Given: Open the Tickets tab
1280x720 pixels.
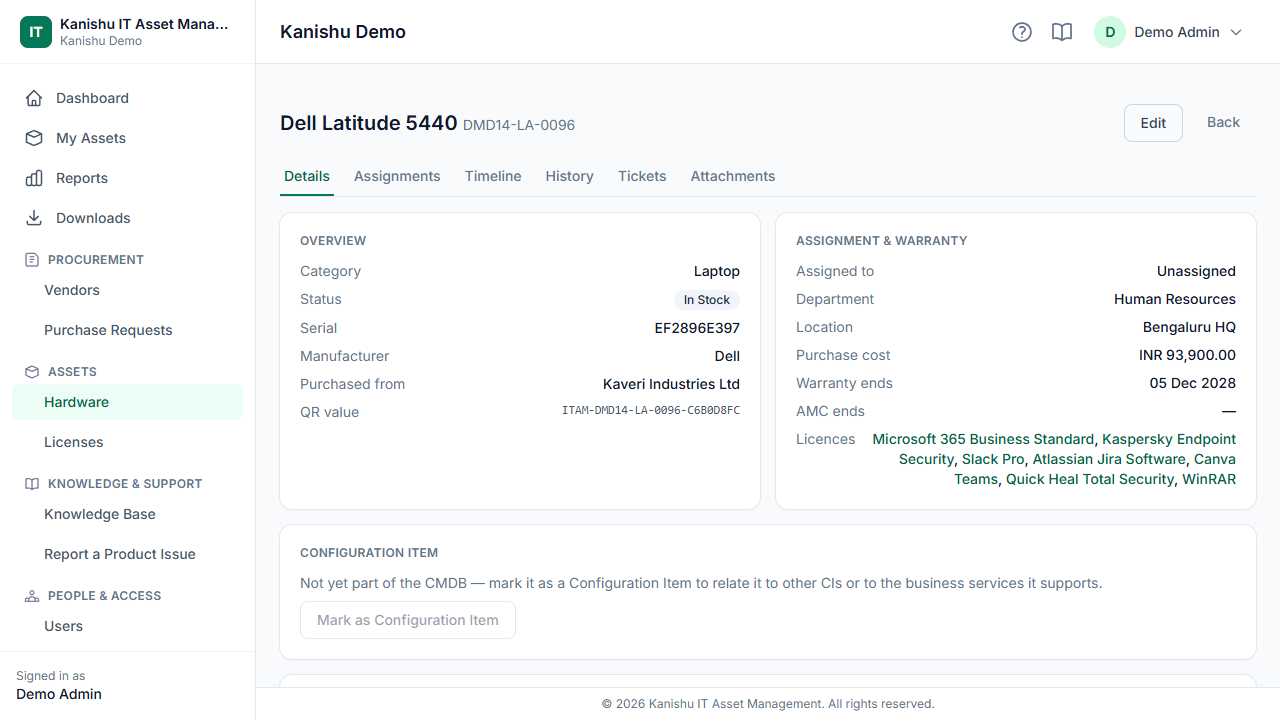Looking at the screenshot, I should [x=642, y=176].
